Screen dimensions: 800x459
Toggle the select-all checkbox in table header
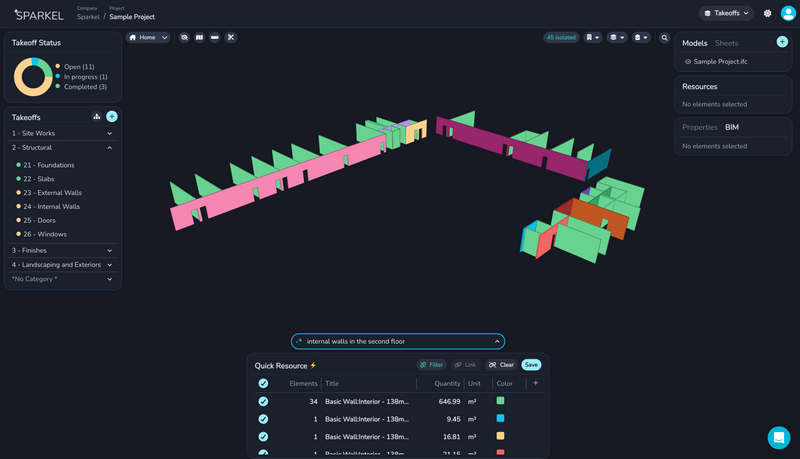(x=263, y=383)
